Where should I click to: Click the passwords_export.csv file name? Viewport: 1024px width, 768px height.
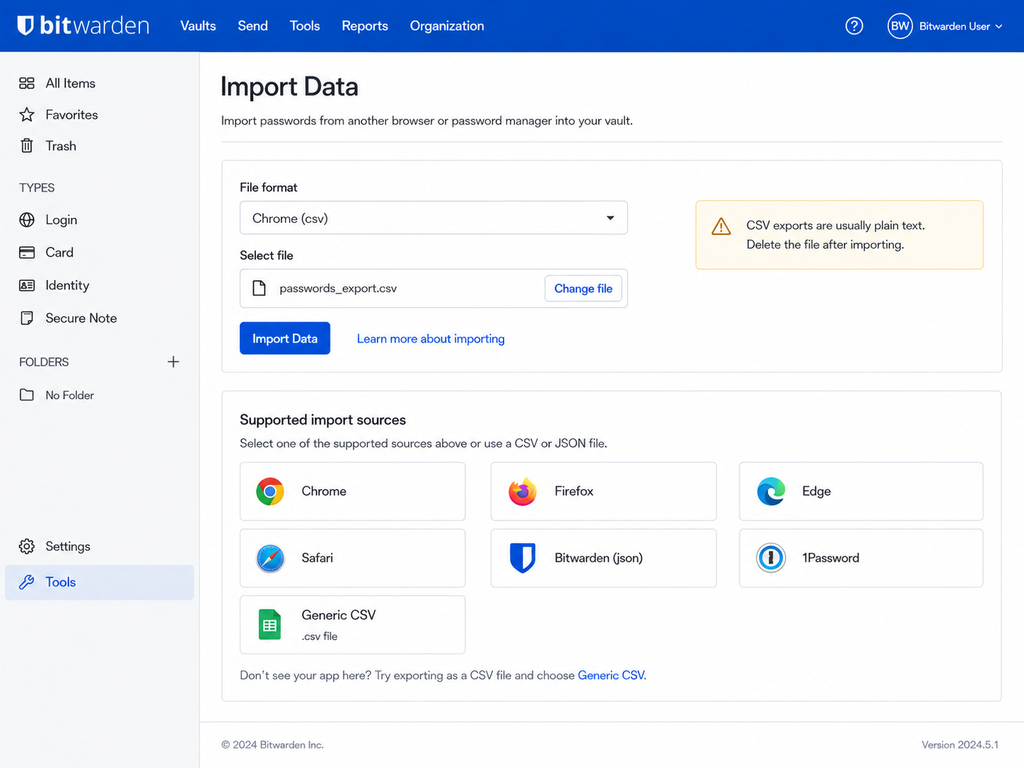pos(338,289)
